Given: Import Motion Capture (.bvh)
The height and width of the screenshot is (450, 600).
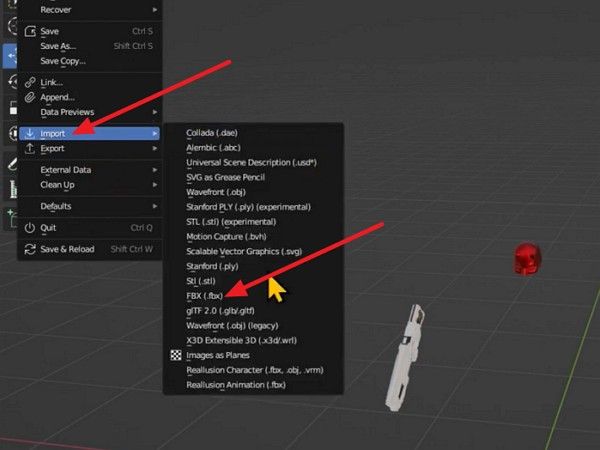Looking at the screenshot, I should click(x=253, y=236).
